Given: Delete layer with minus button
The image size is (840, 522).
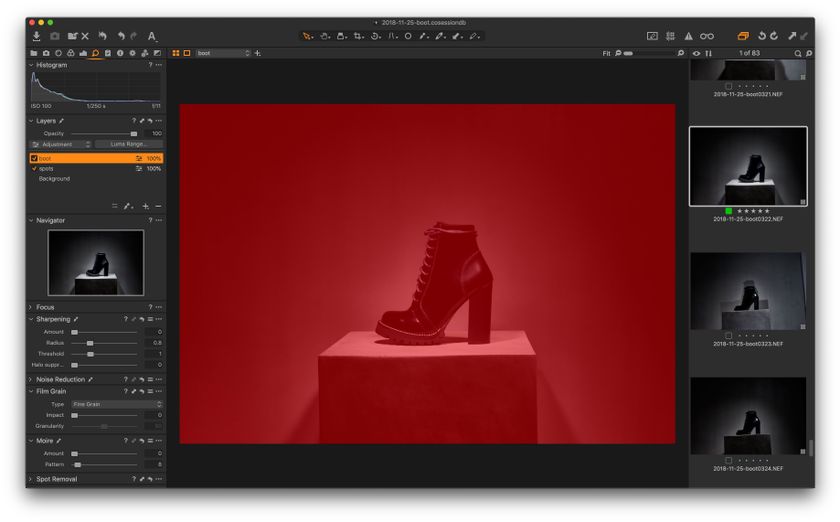Looking at the screenshot, I should (158, 206).
